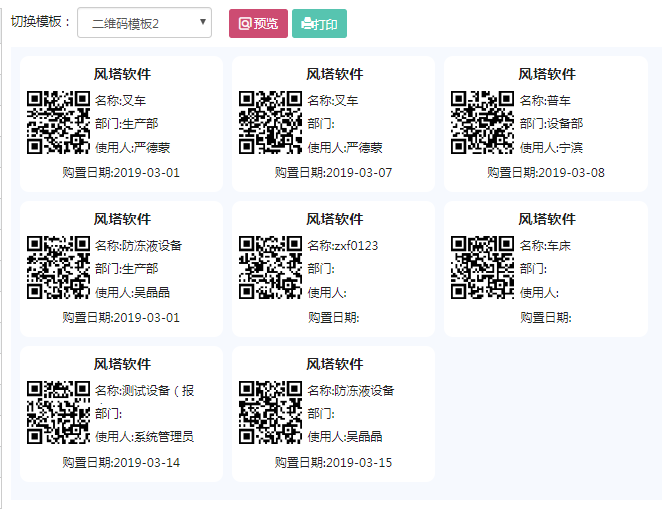Click empty 部门: in the 测试设备 card
The image size is (662, 510).
(109, 414)
